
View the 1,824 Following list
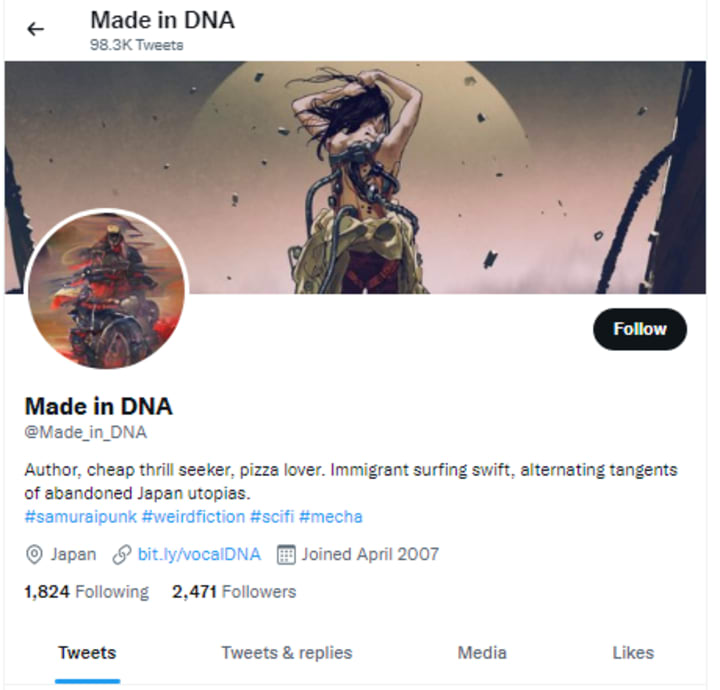point(87,592)
